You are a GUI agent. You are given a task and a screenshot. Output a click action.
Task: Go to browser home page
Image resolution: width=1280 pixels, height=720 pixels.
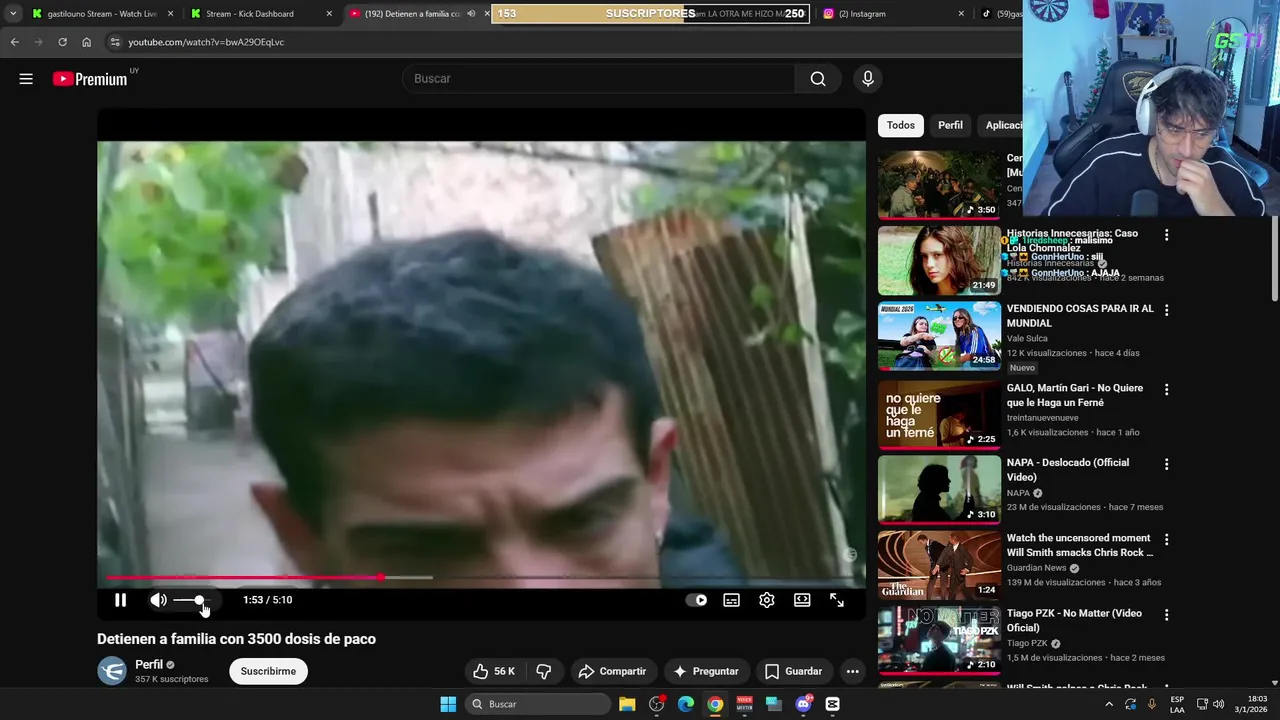click(x=86, y=42)
